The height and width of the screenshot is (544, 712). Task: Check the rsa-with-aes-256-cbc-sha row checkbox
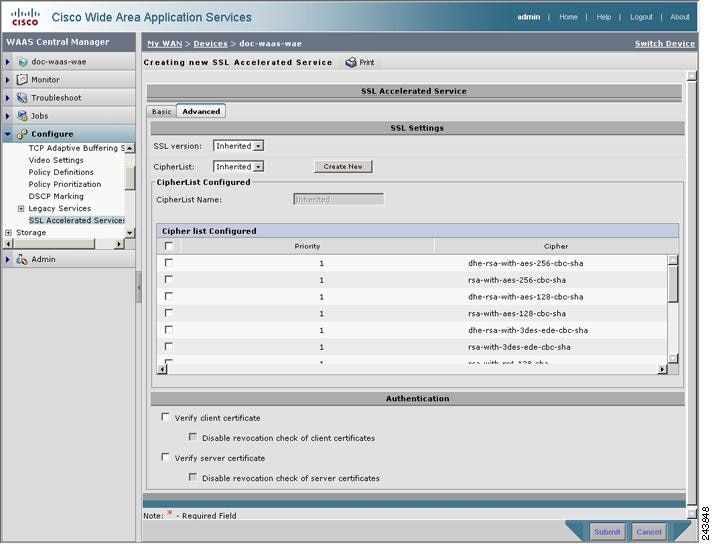click(168, 279)
